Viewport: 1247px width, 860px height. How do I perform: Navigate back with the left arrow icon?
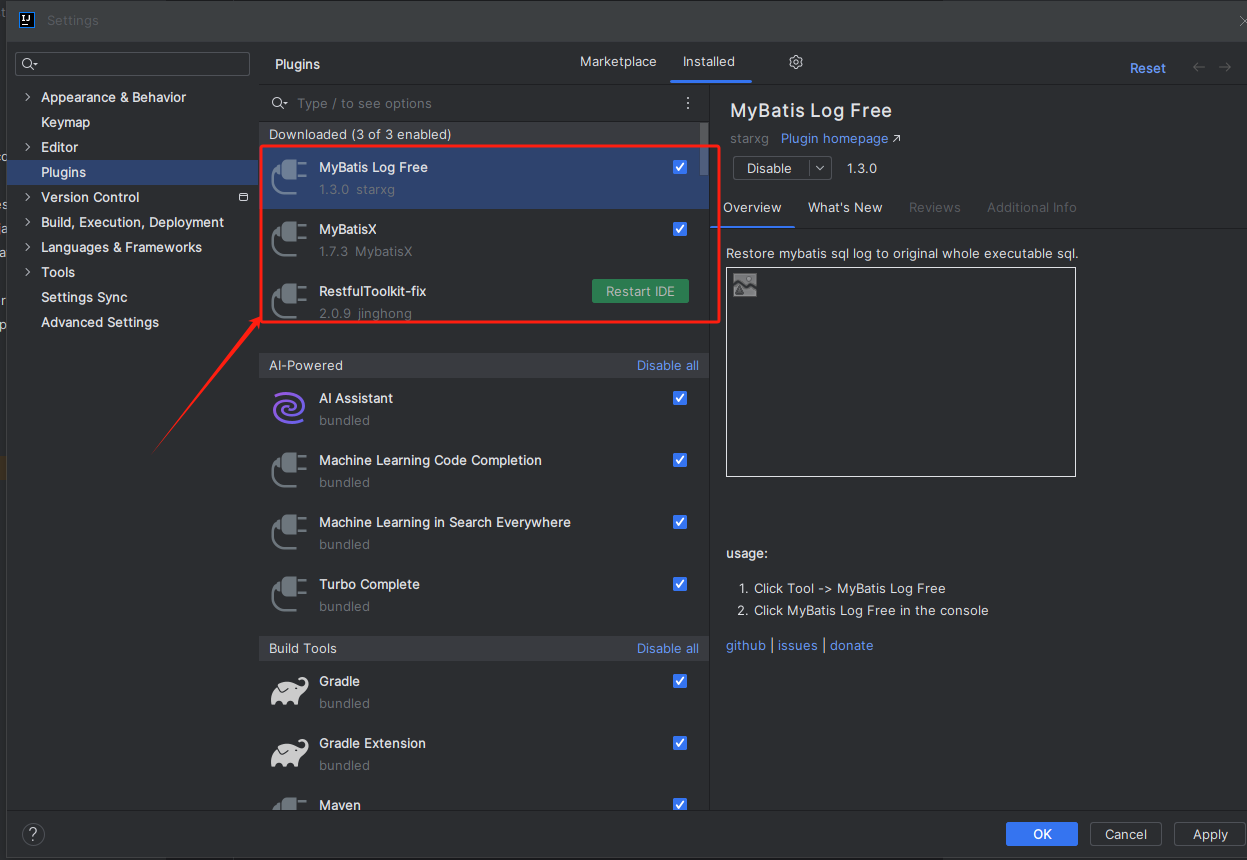click(x=1199, y=67)
